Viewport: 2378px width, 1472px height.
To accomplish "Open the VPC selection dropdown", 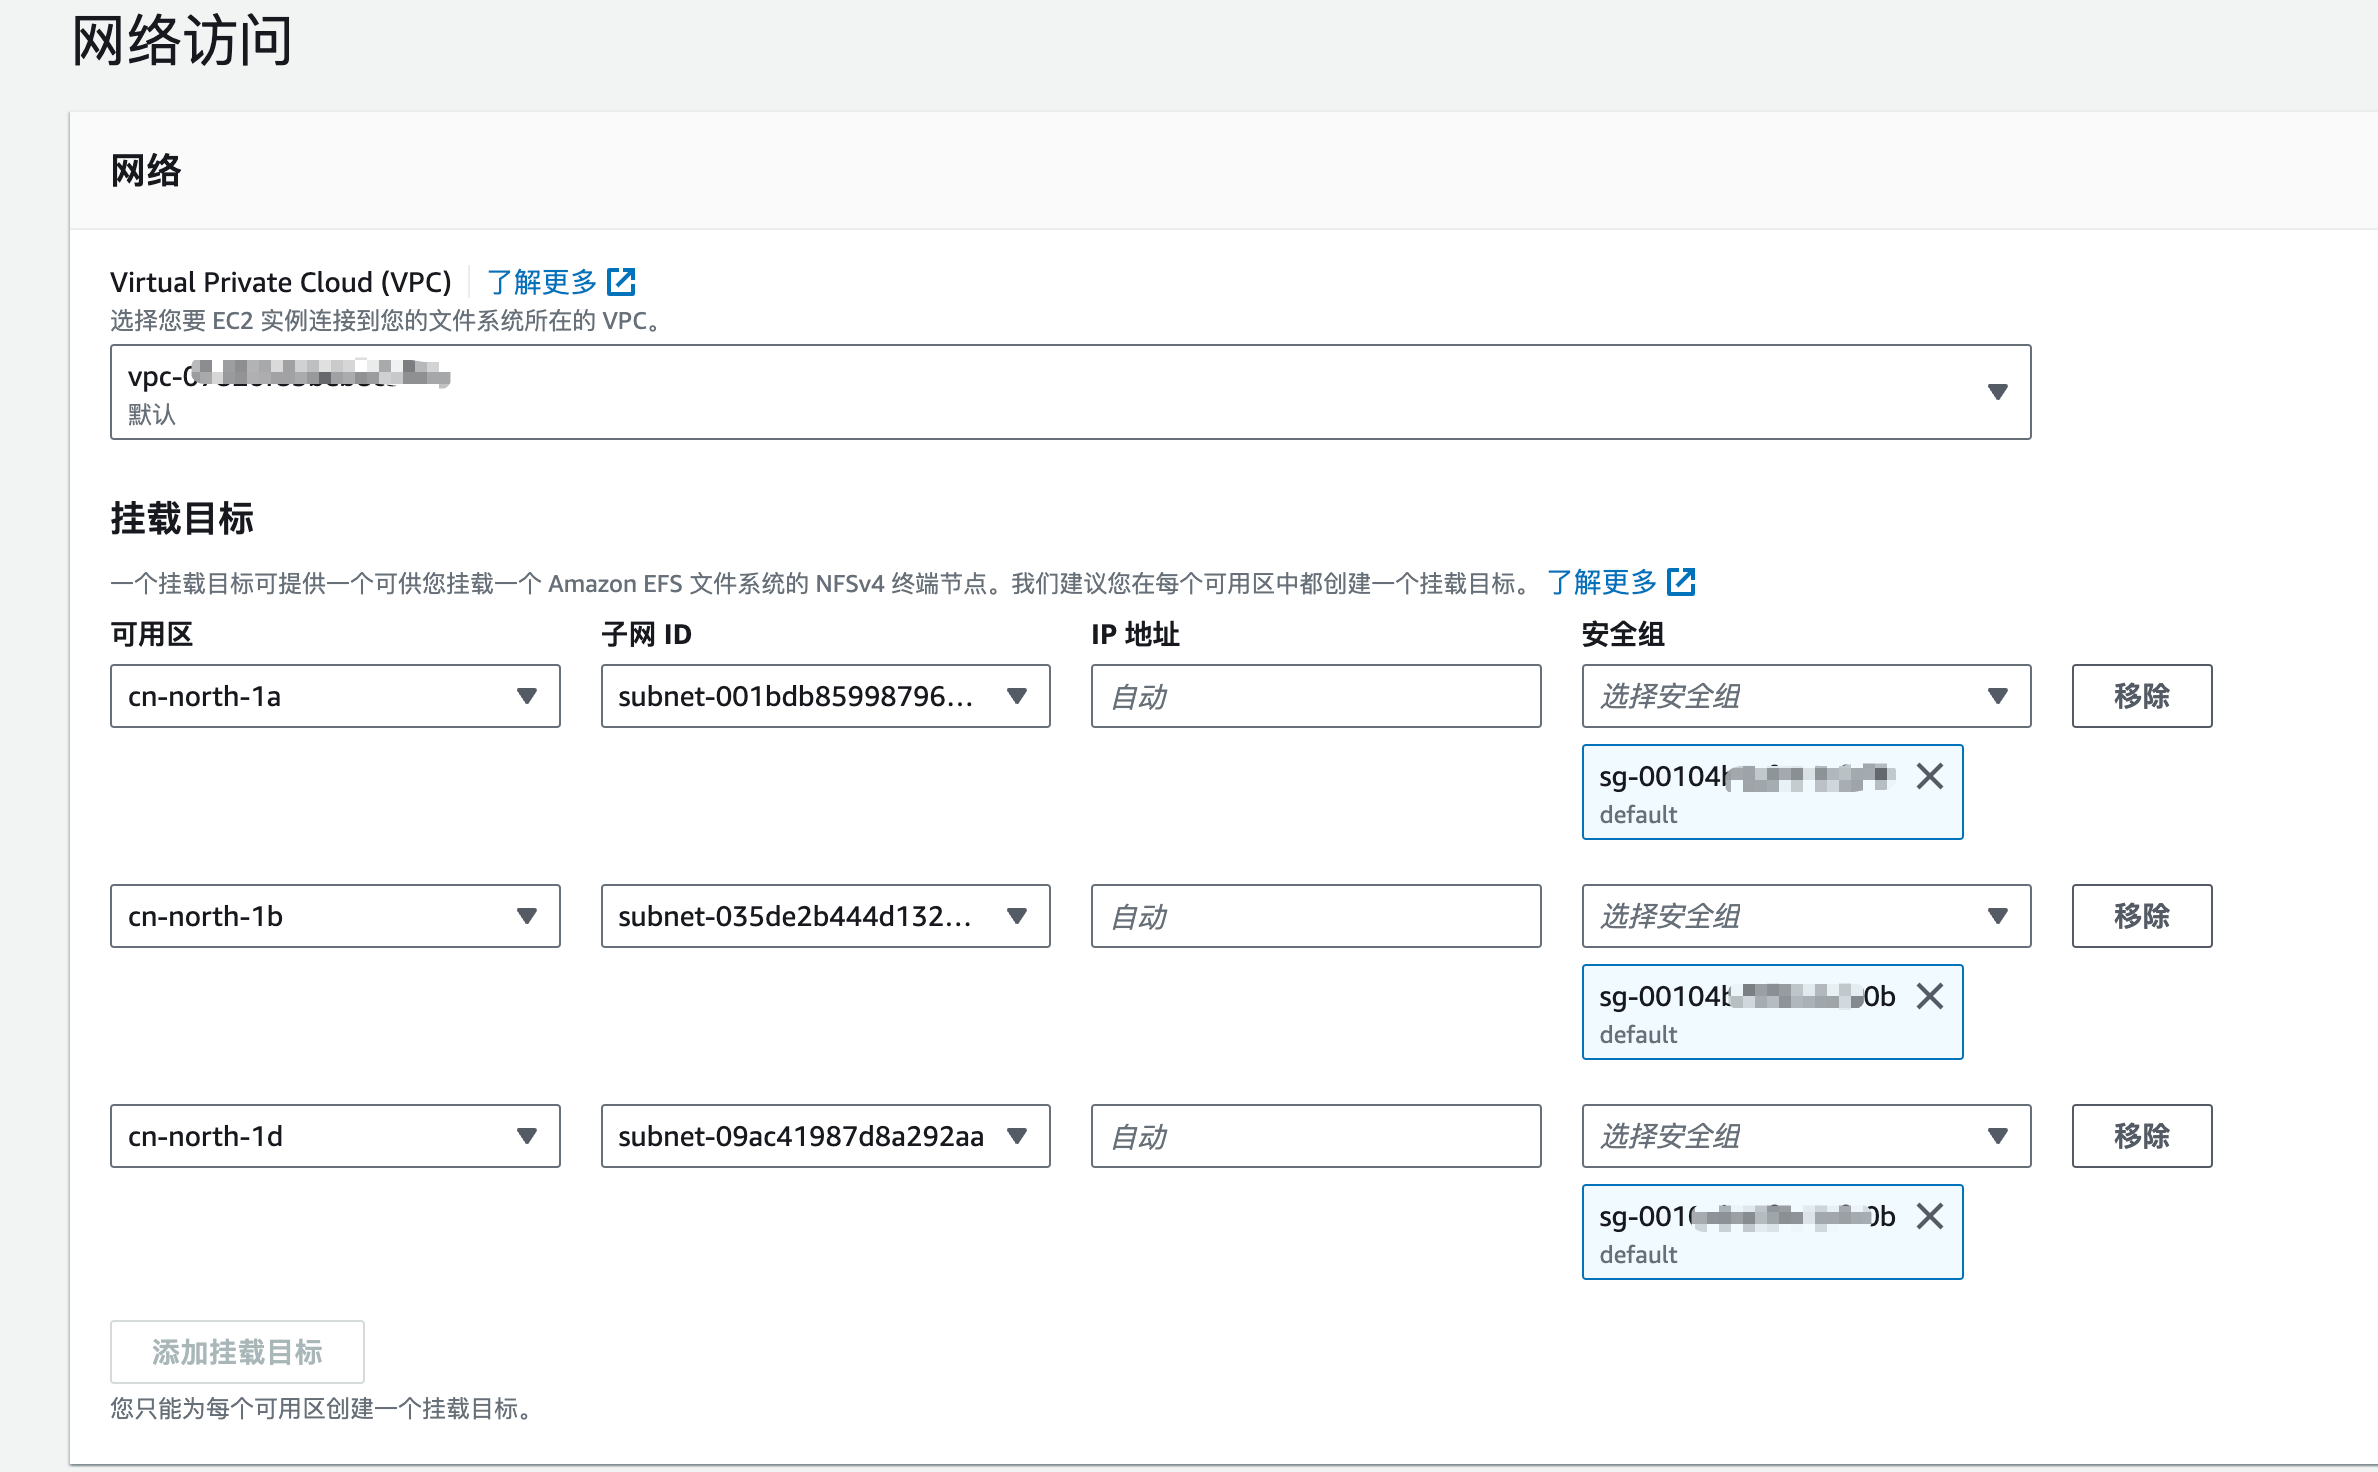I will [1070, 392].
